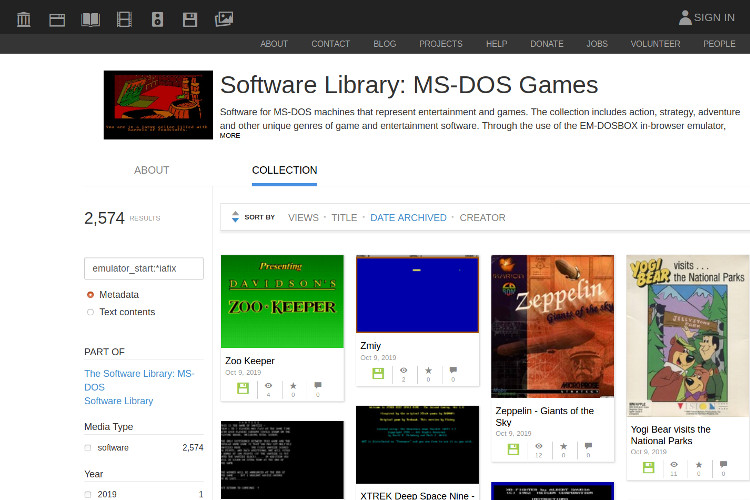Open the Texts book icon
Image resolution: width=750 pixels, height=500 pixels.
click(90, 20)
